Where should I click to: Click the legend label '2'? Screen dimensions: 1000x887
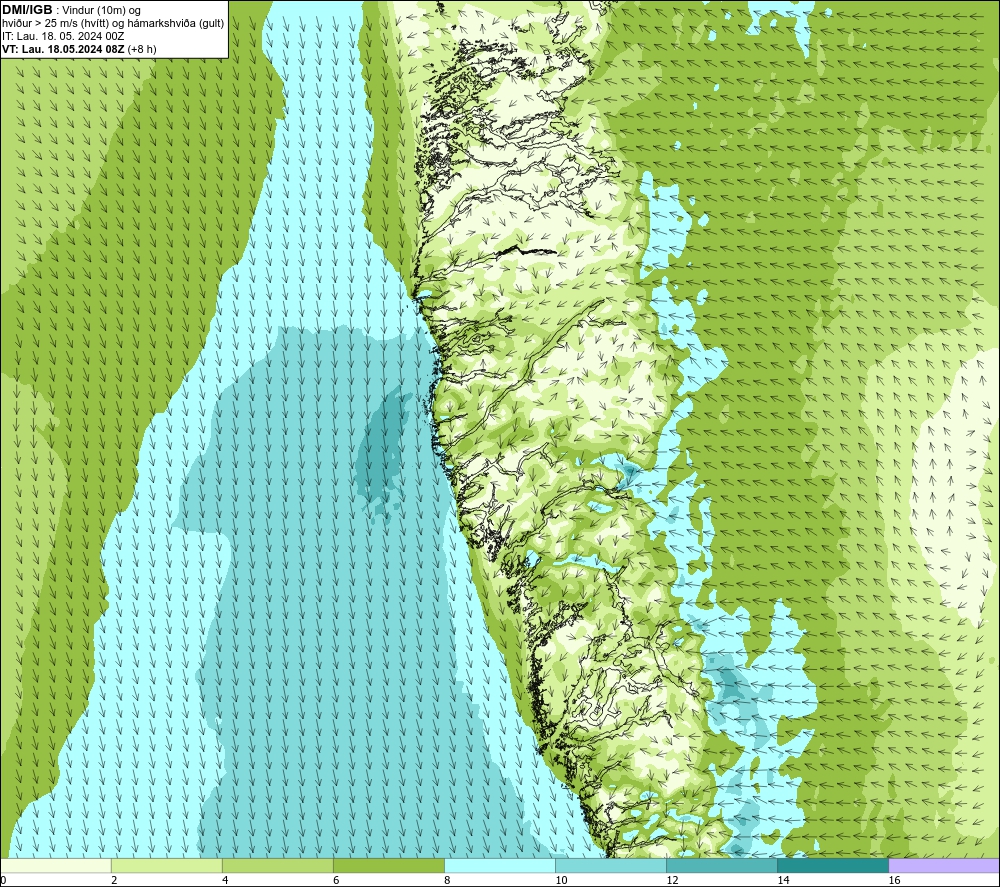(x=114, y=880)
